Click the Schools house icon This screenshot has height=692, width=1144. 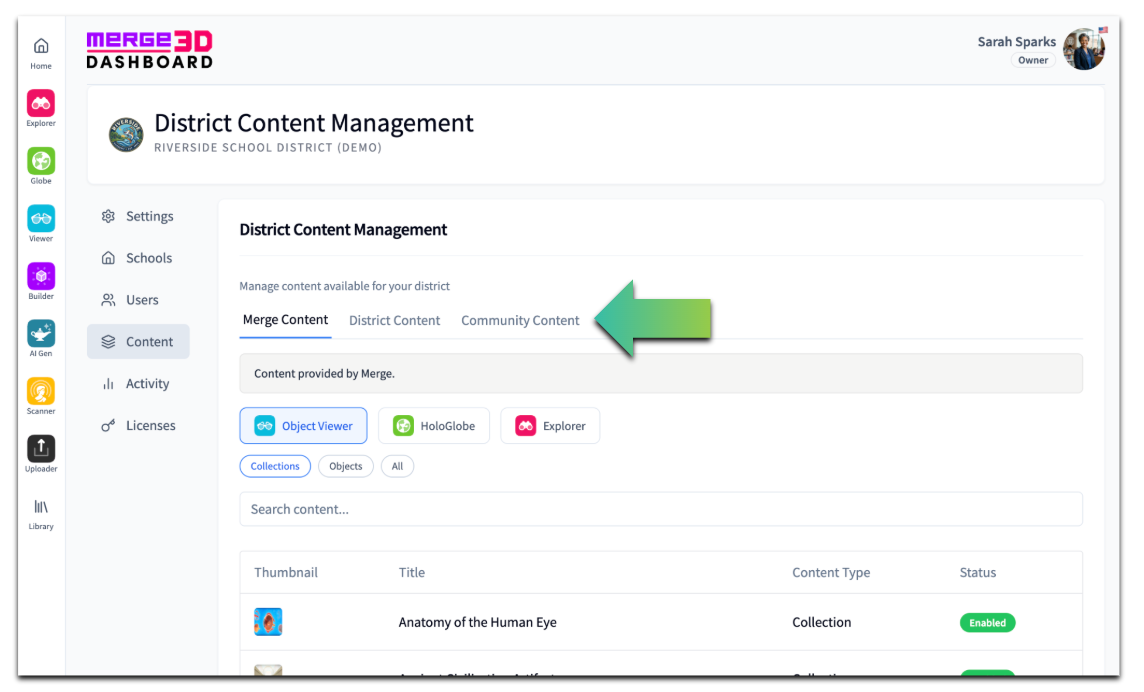[108, 258]
